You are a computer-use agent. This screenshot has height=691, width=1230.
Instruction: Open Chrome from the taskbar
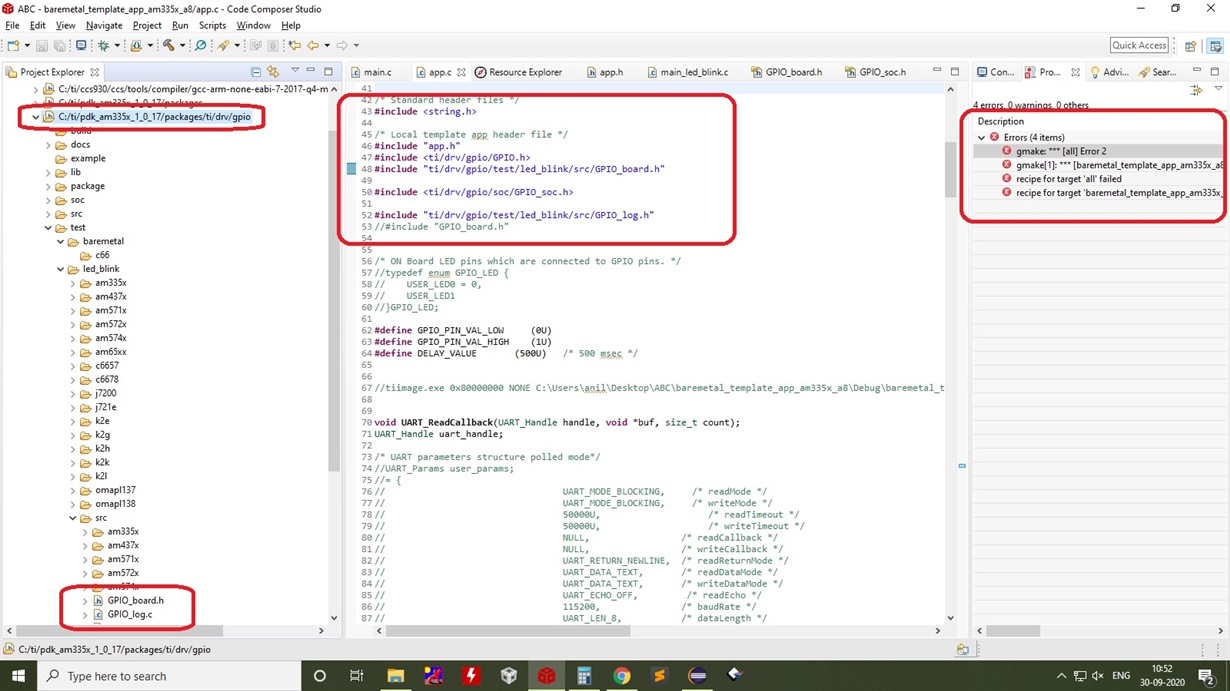pyautogui.click(x=622, y=676)
